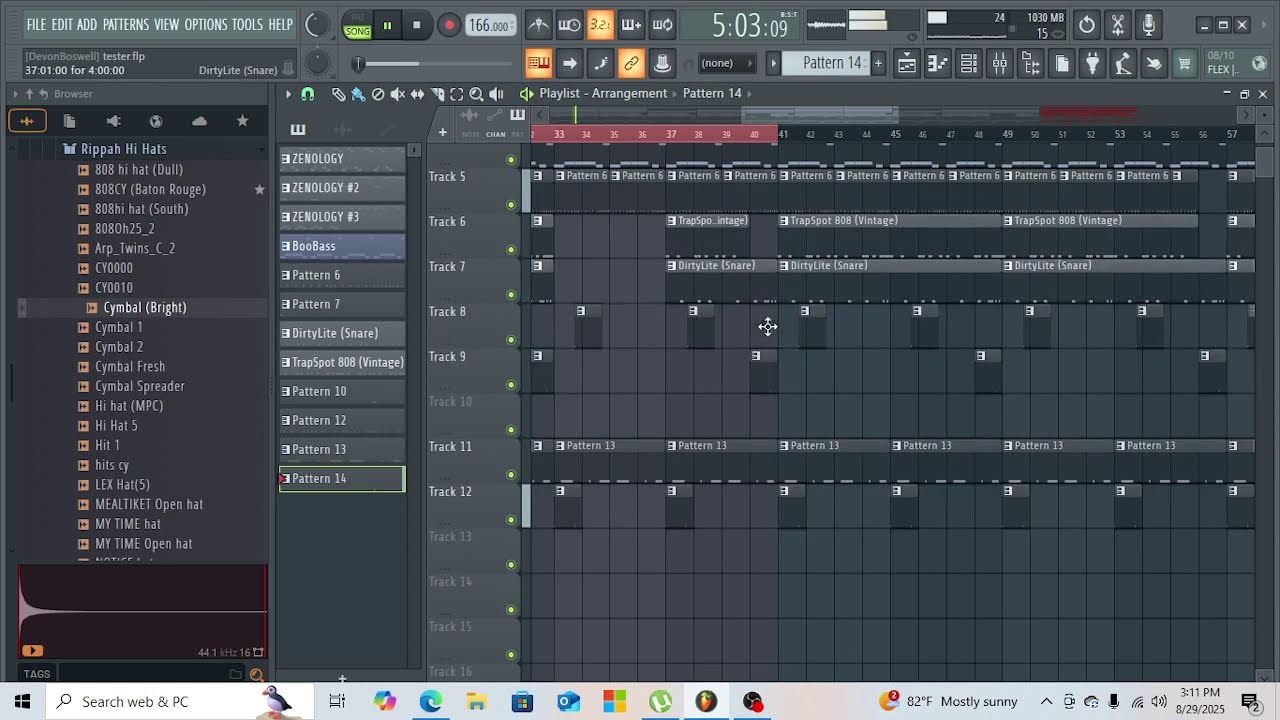Select the Draw pencil tool in Playlist
The height and width of the screenshot is (720, 1280).
pos(338,94)
